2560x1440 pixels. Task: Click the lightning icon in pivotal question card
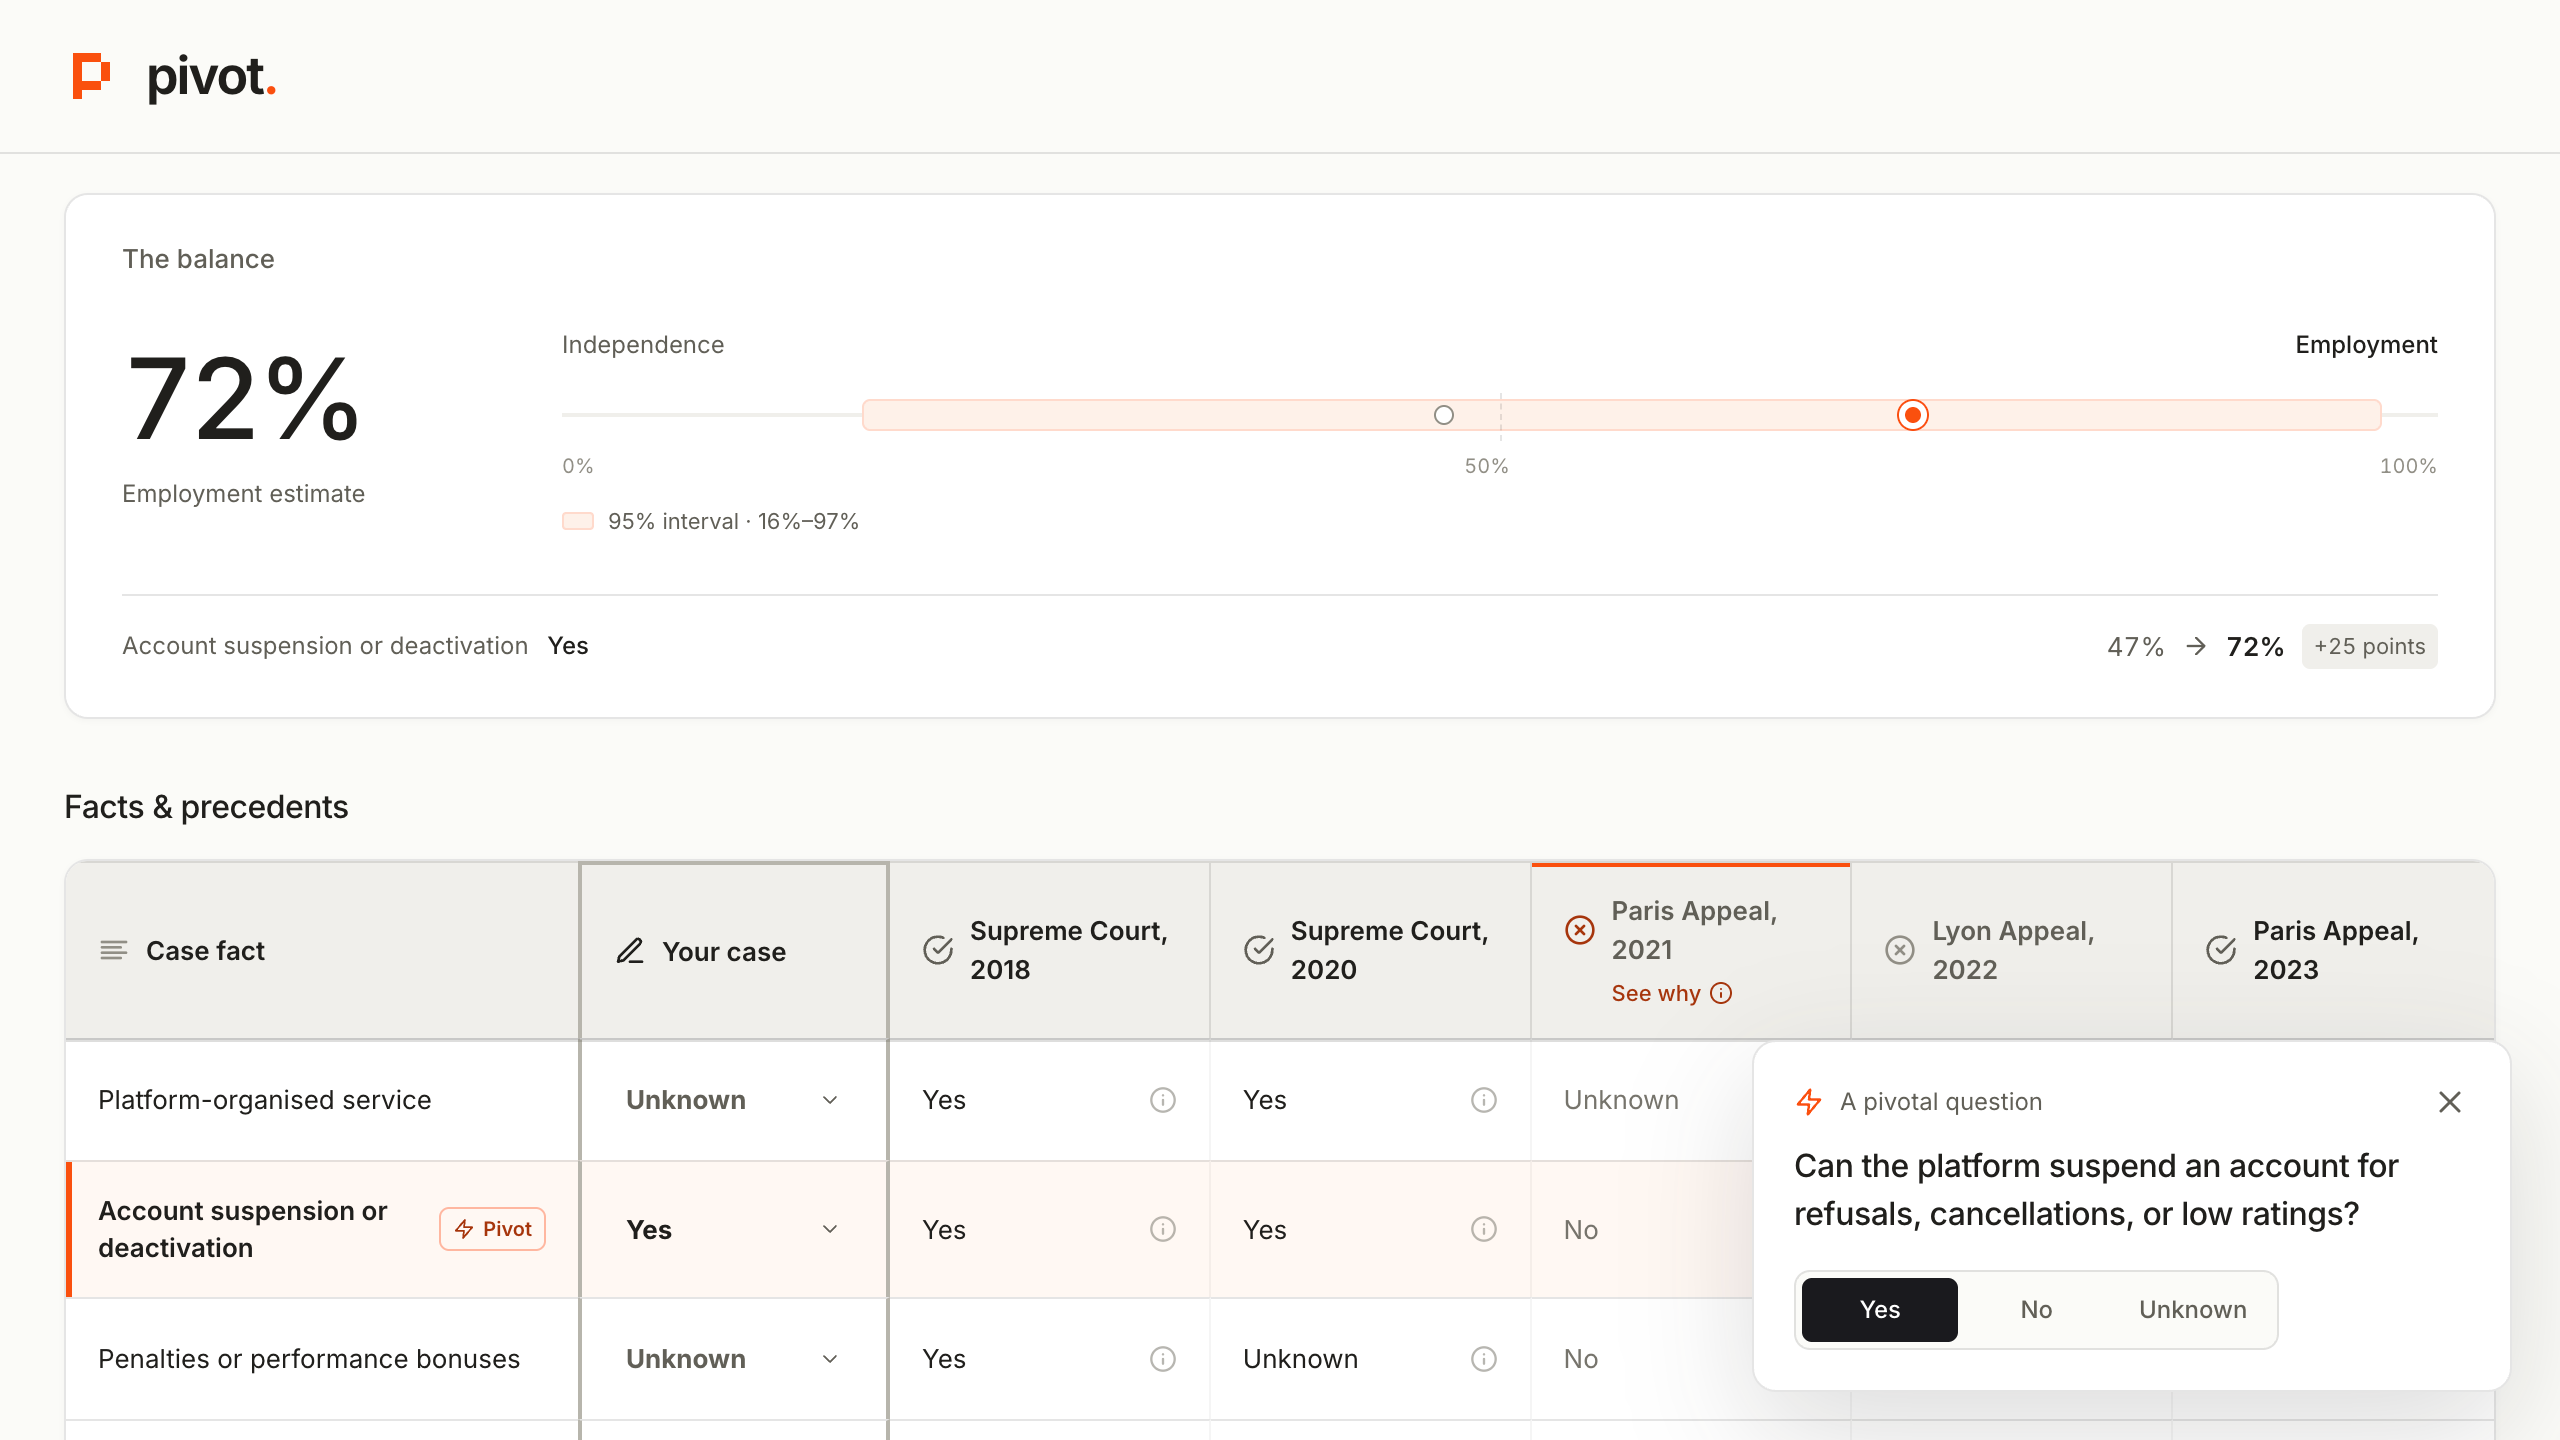pos(1809,1102)
